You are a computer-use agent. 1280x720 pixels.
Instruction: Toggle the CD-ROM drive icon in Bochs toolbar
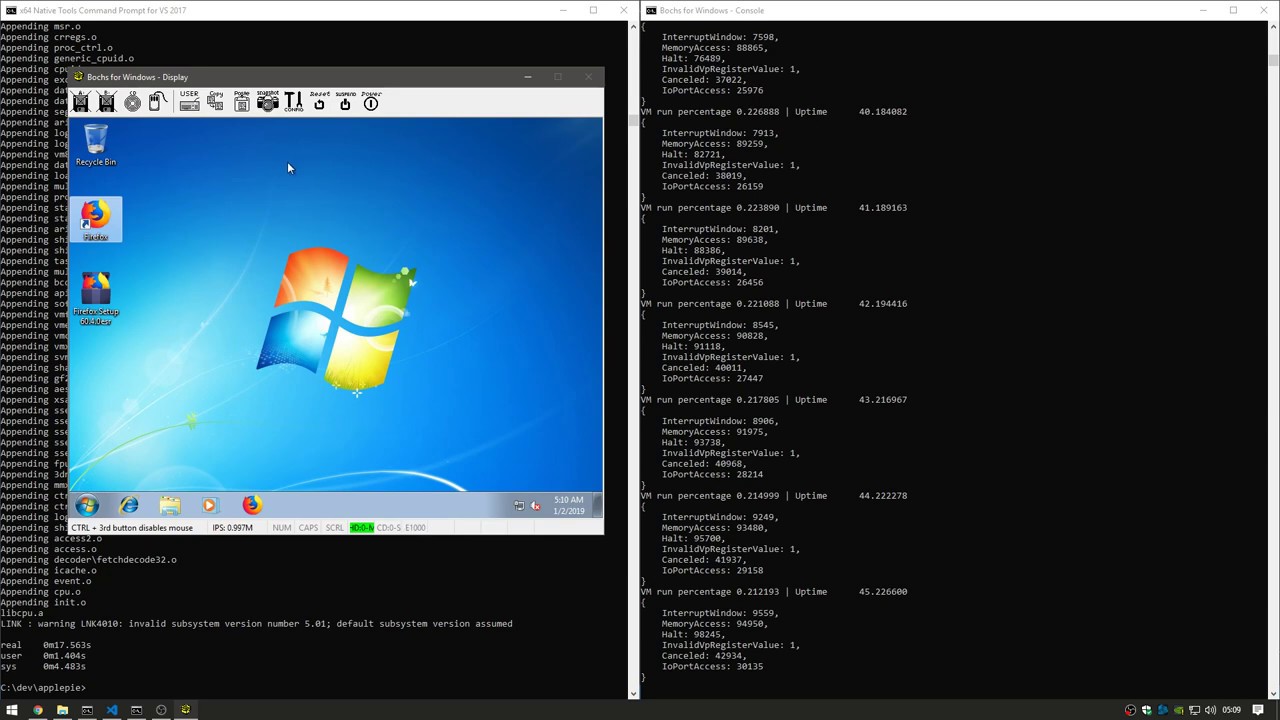[x=132, y=101]
